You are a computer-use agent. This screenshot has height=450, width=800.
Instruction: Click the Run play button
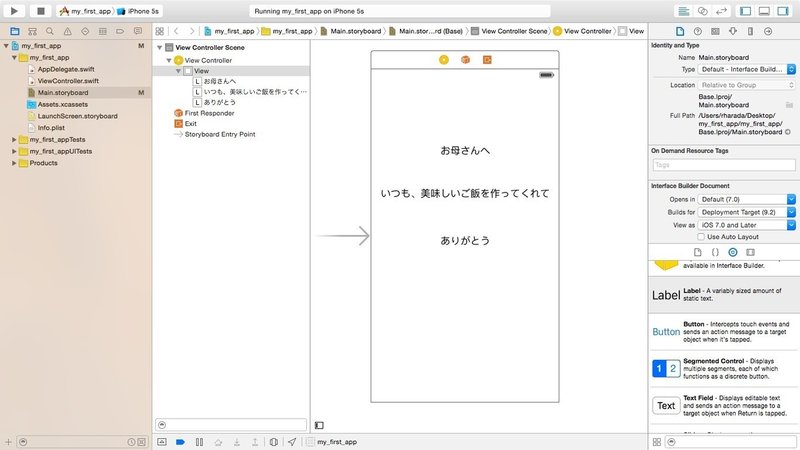(14, 11)
